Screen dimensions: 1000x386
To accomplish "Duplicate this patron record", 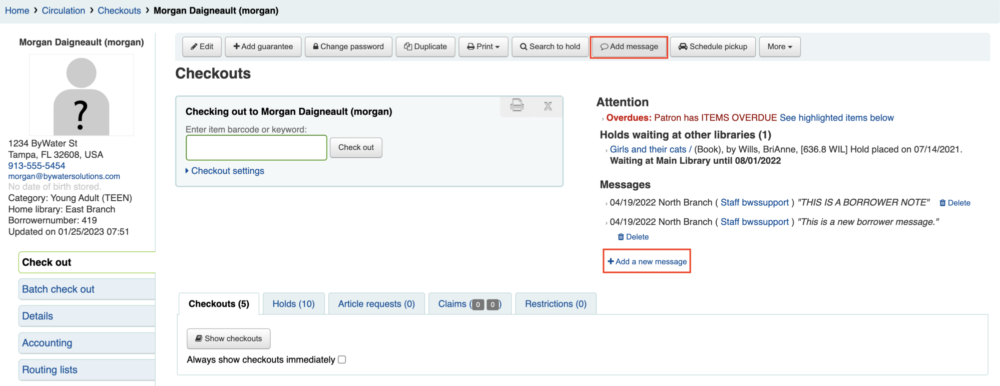I will (425, 47).
